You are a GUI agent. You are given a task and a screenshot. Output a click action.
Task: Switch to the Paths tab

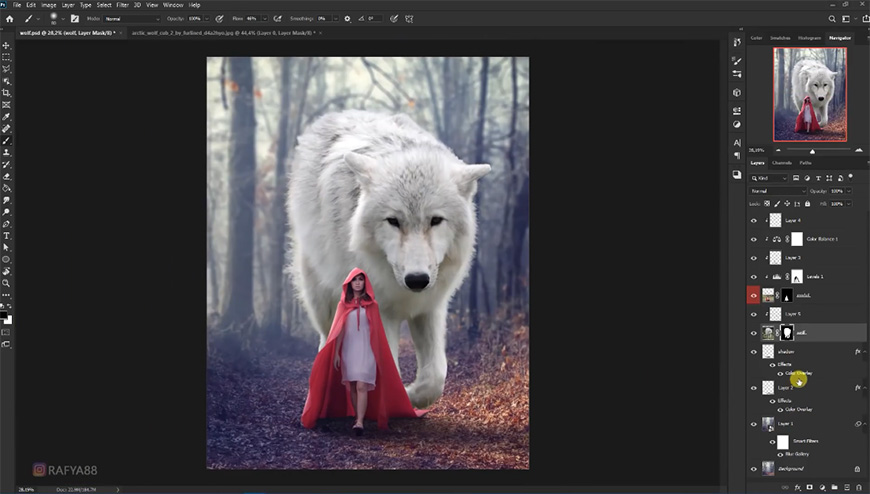pyautogui.click(x=806, y=163)
